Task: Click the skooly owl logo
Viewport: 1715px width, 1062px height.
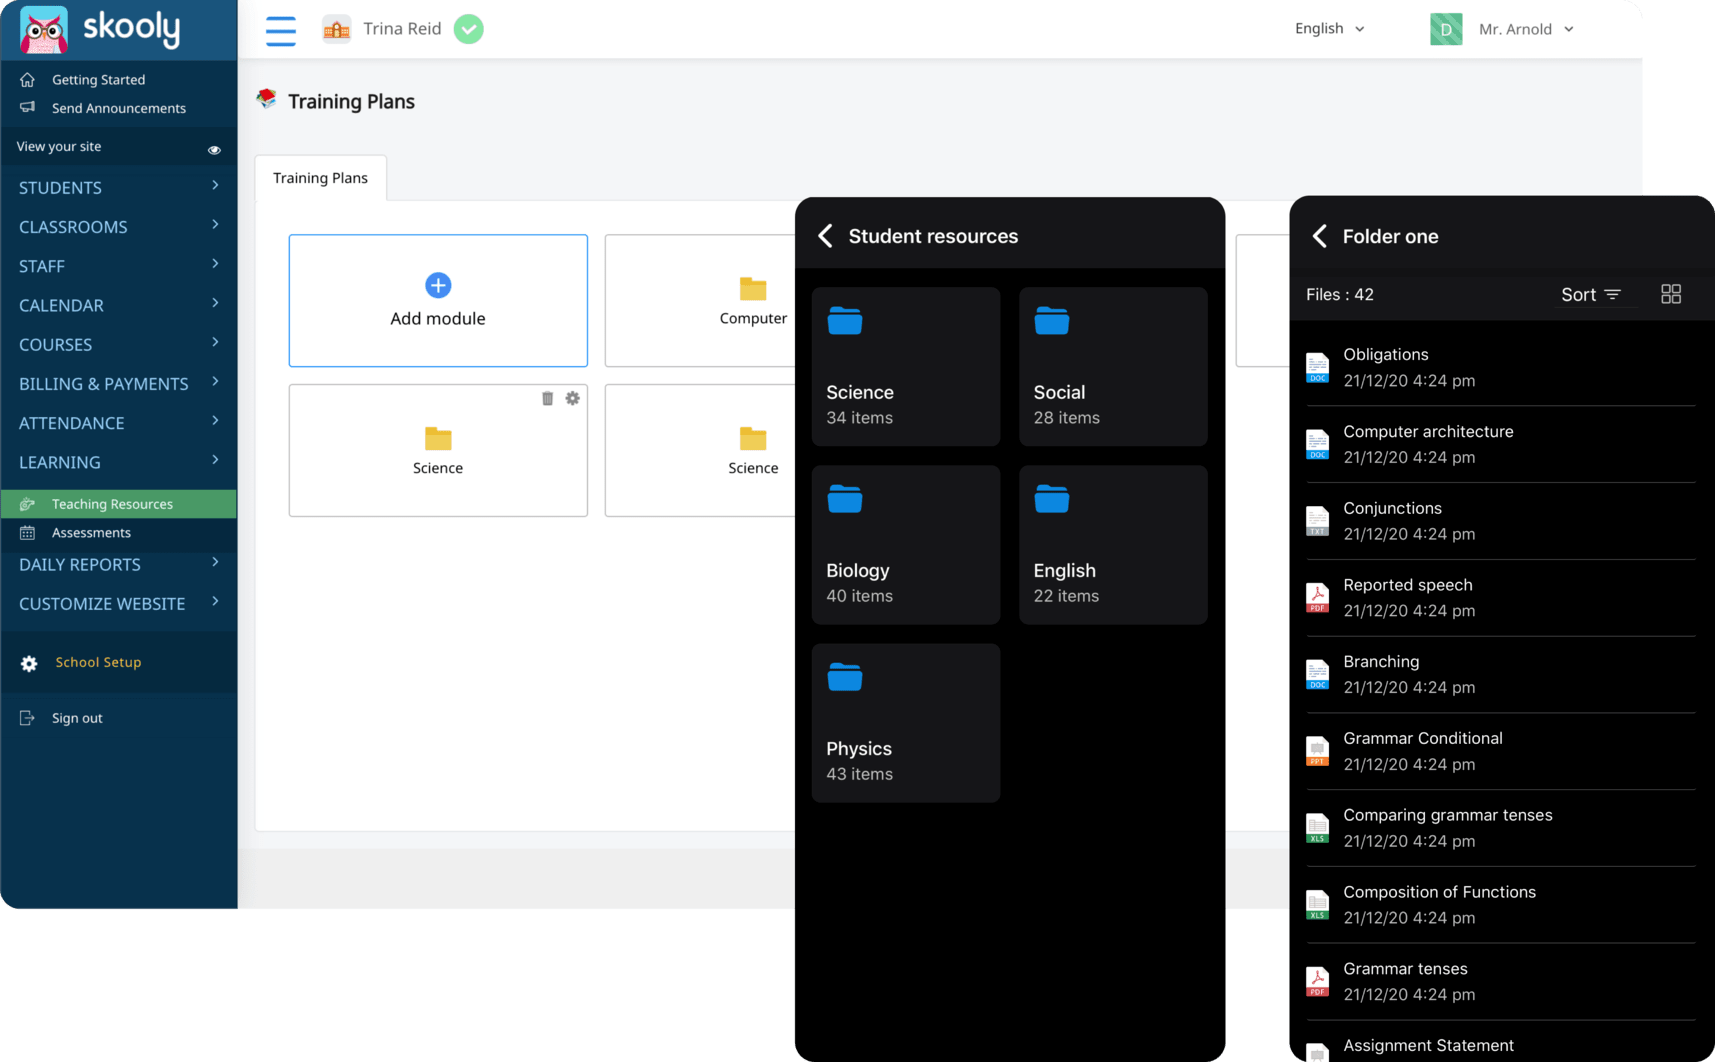Action: (44, 30)
